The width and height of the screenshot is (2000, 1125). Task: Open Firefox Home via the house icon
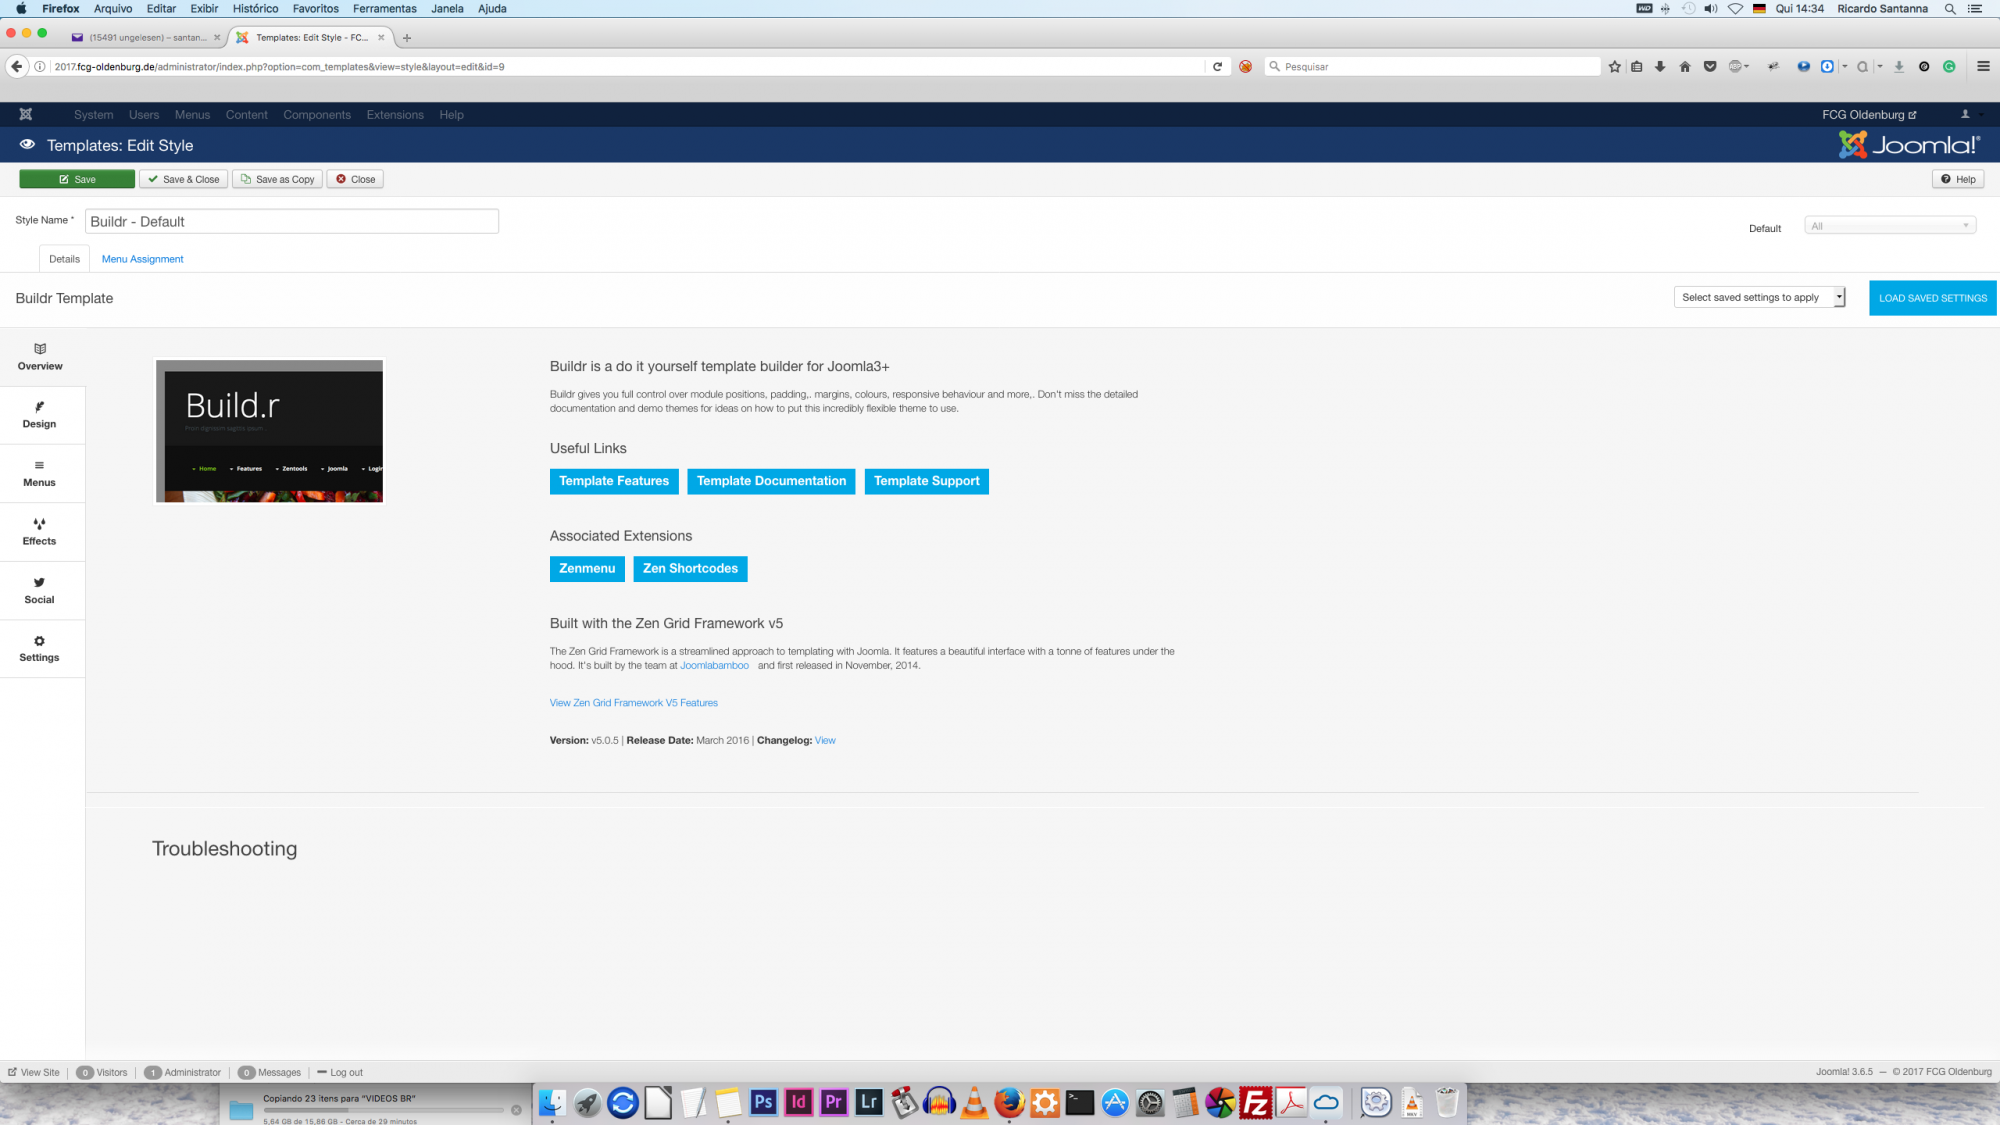(1685, 67)
